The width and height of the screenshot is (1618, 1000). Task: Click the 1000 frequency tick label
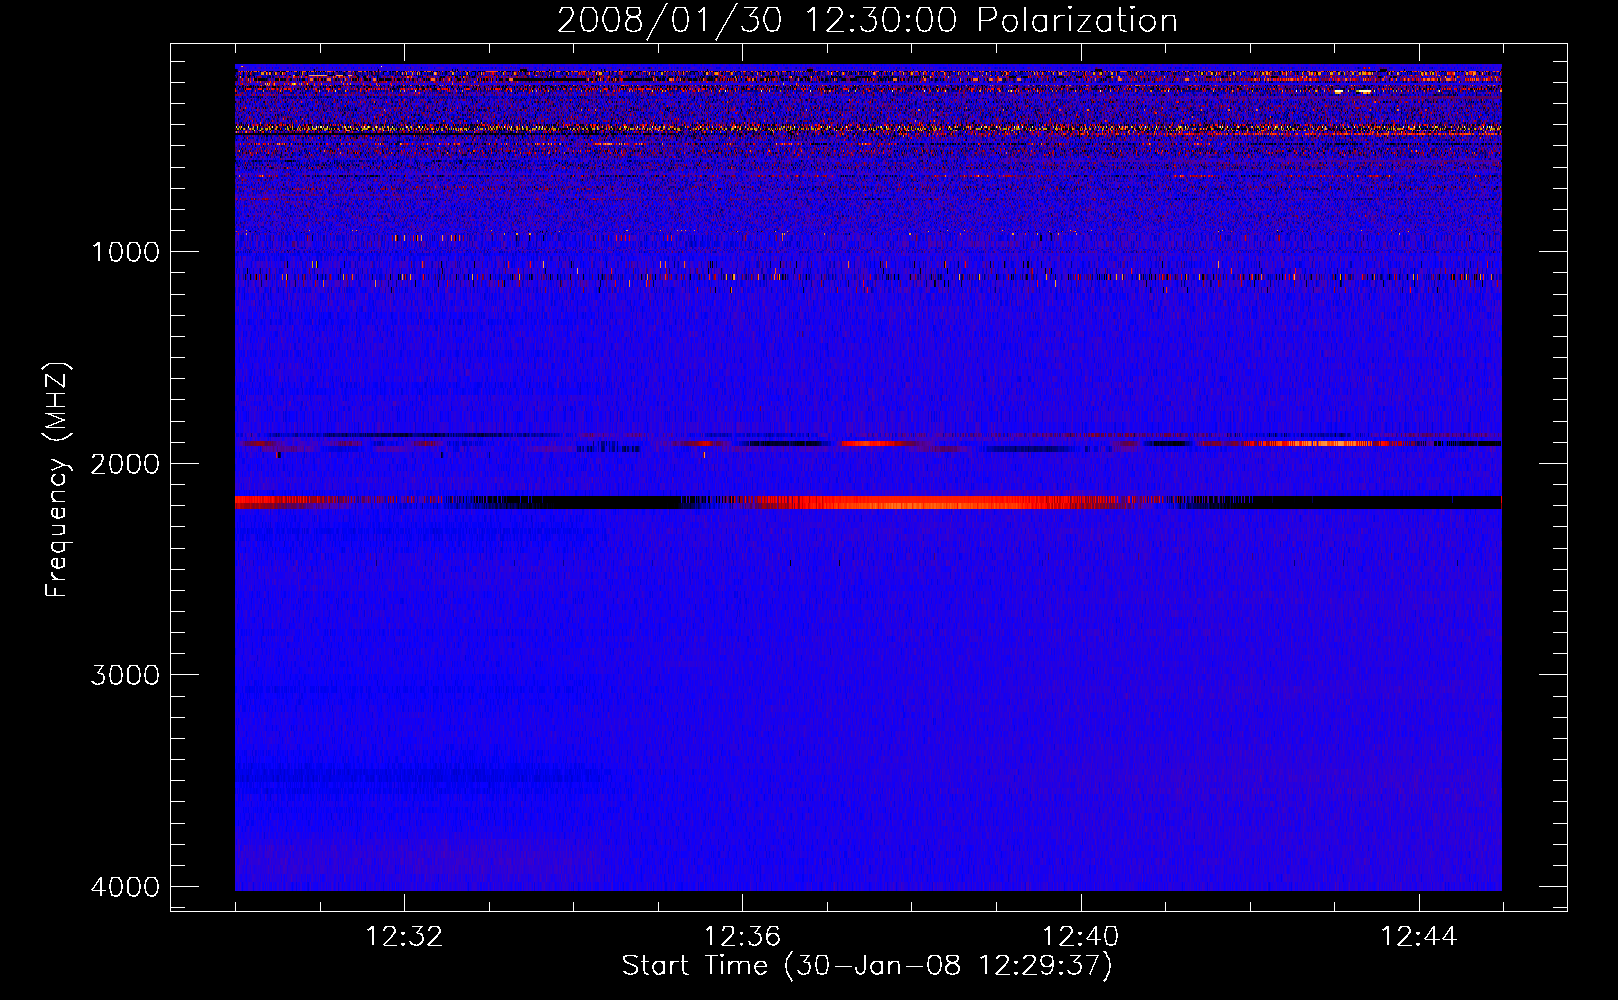coord(125,251)
